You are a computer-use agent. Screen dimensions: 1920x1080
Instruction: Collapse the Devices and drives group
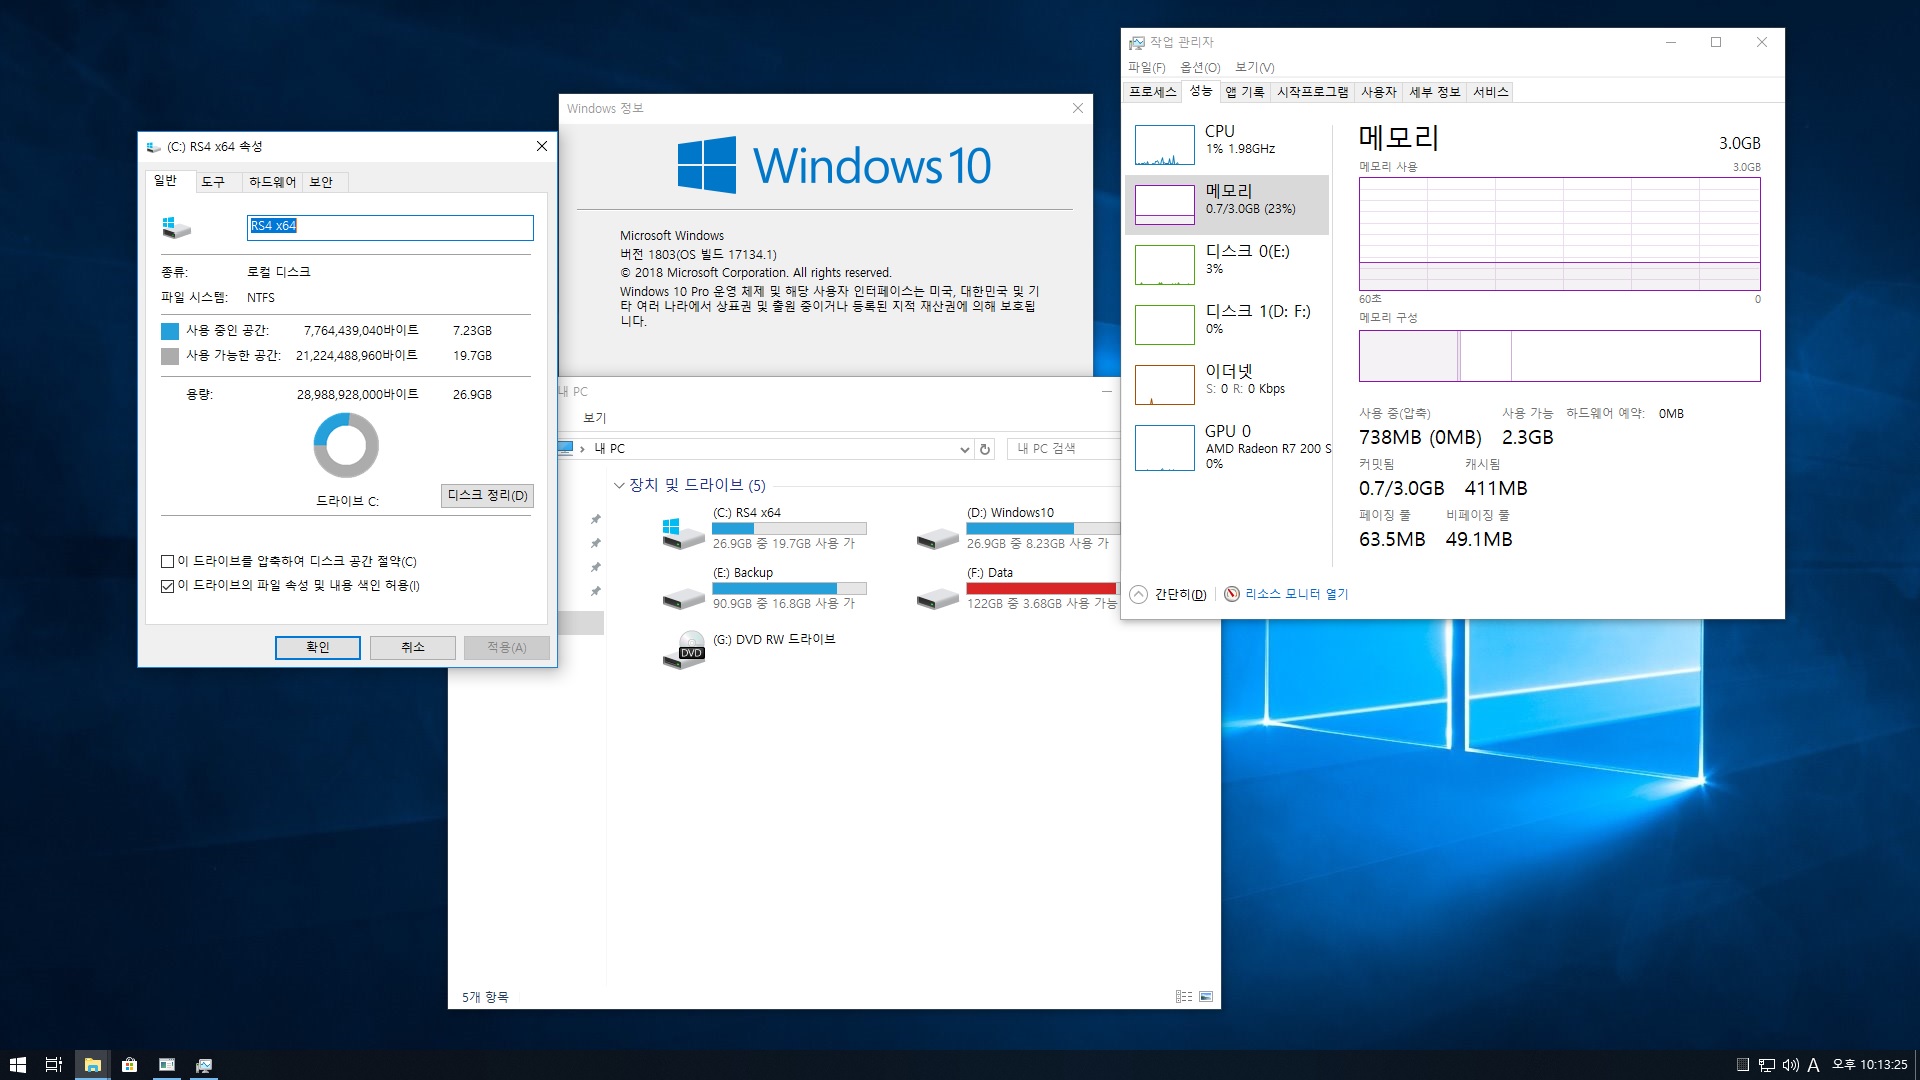pos(619,486)
